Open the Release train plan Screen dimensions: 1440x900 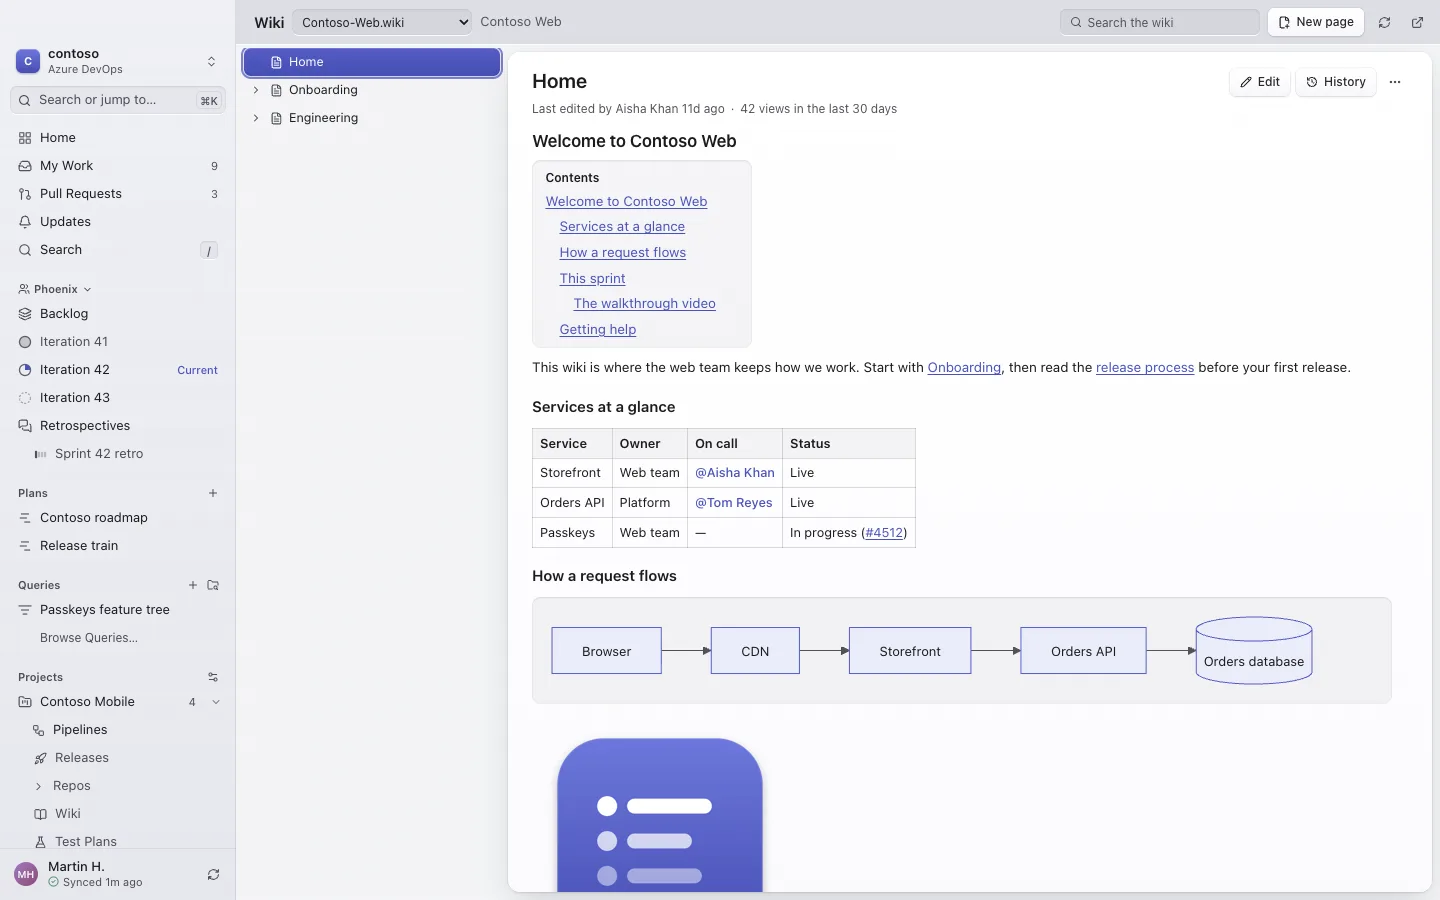[x=118, y=546]
